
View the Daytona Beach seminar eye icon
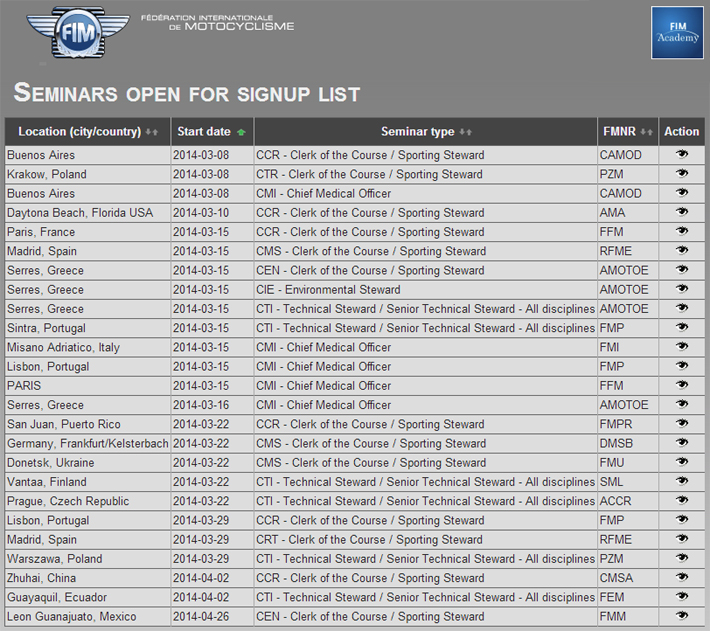tap(682, 213)
